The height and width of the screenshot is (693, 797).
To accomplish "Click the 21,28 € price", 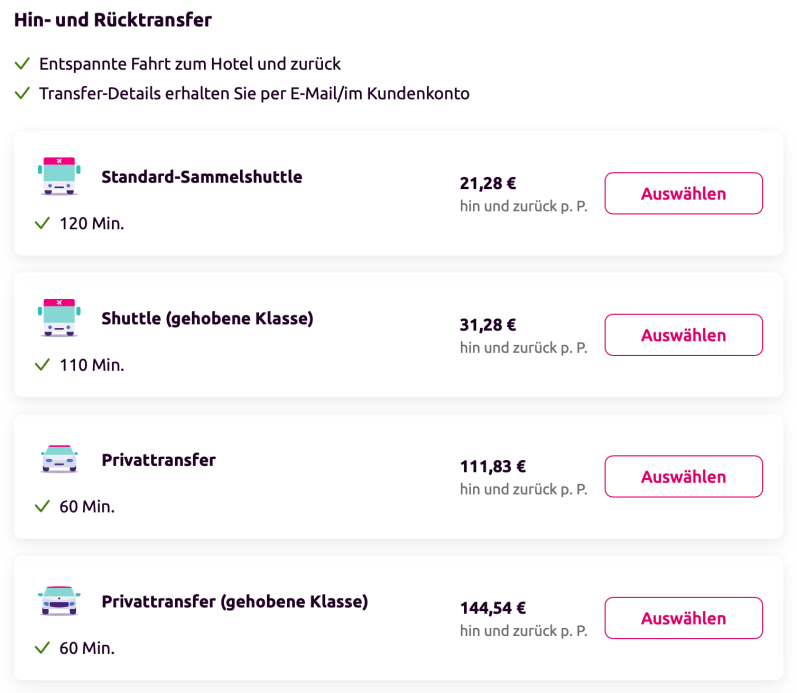I will pyautogui.click(x=488, y=183).
